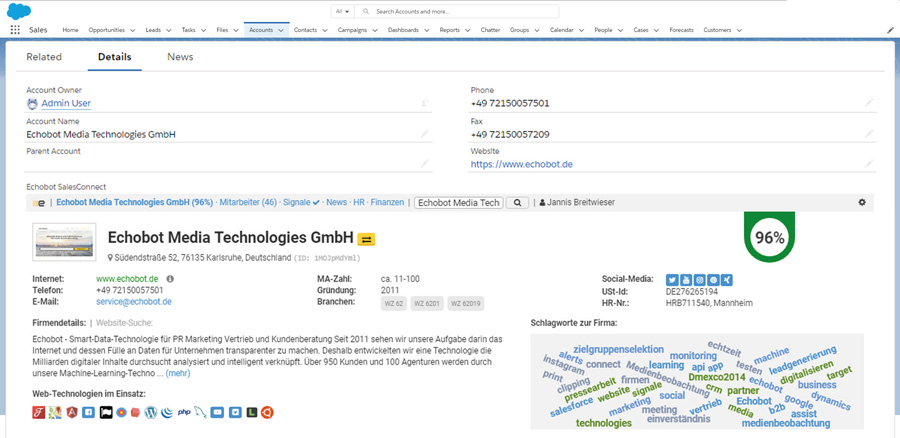Click the Website-Suche tab label
Image resolution: width=900 pixels, height=438 pixels.
pyautogui.click(x=125, y=323)
